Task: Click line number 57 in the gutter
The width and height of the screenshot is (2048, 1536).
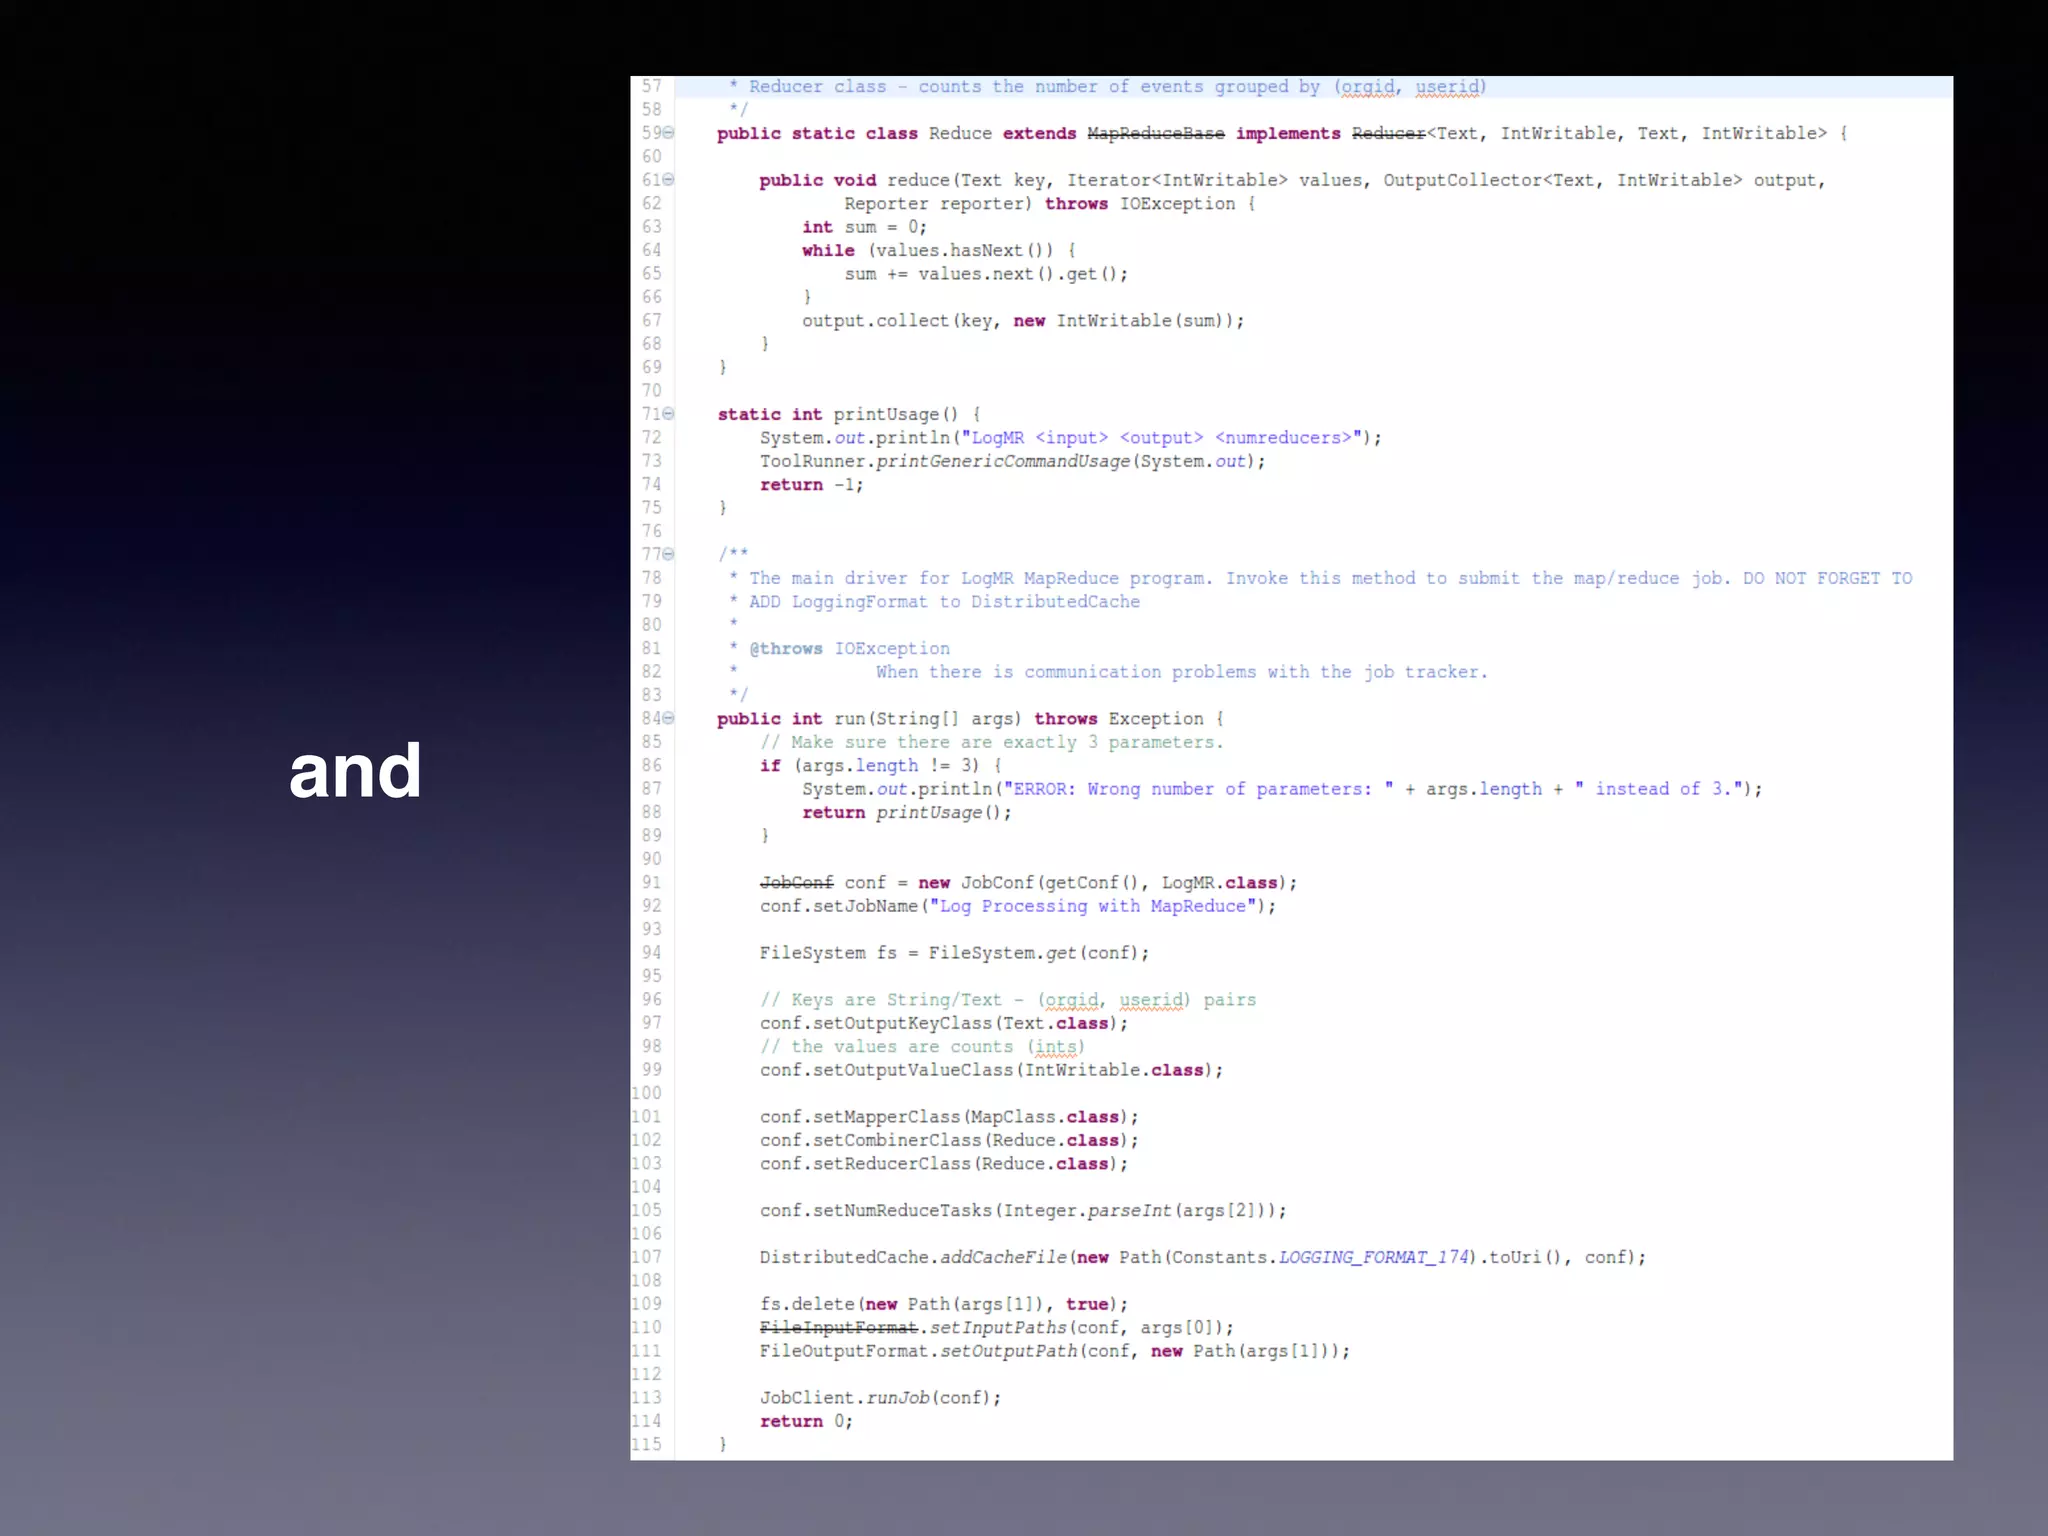Action: (651, 87)
